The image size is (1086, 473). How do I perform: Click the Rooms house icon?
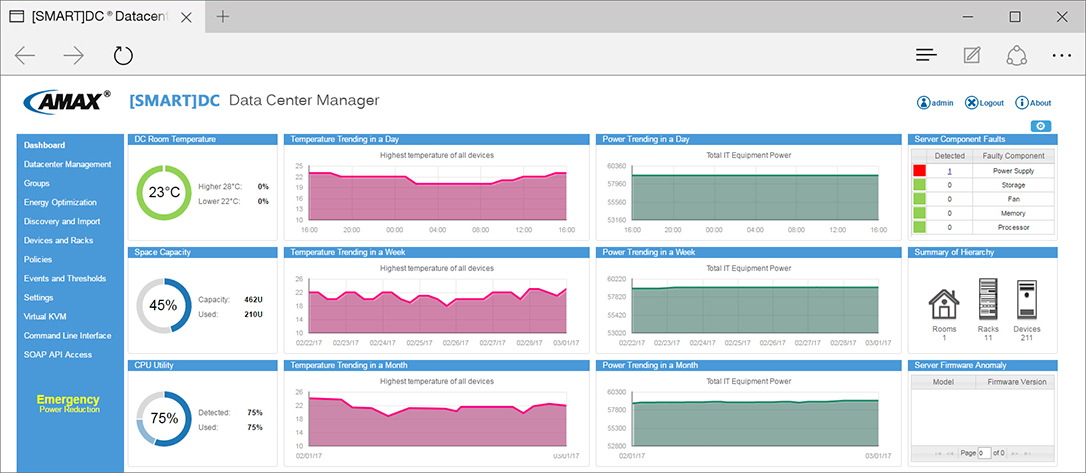(x=943, y=305)
